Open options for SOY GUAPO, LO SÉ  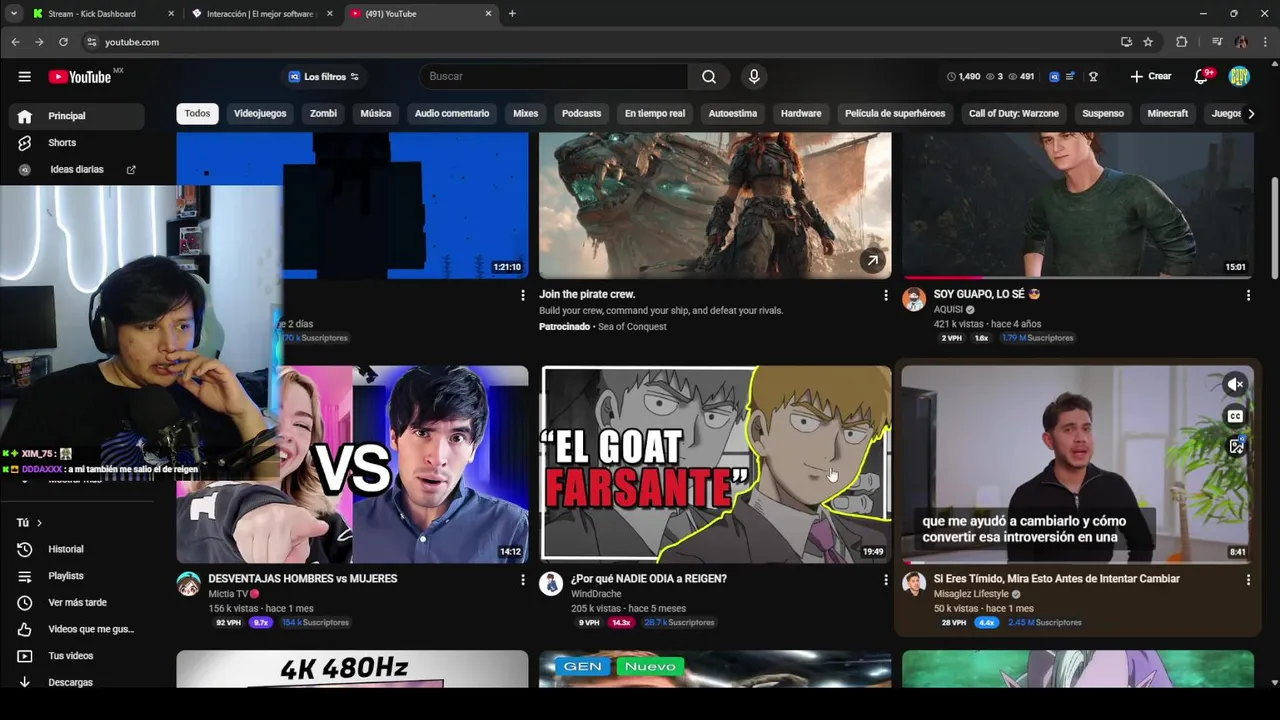coord(1248,295)
